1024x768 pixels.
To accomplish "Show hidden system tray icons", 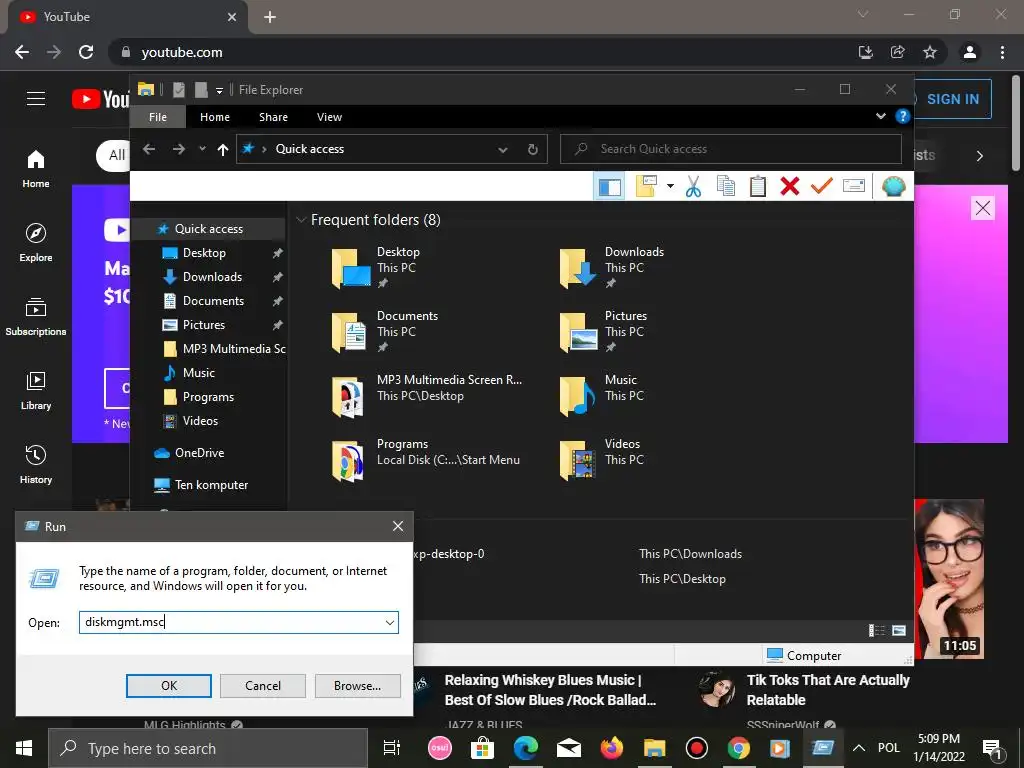I will [x=859, y=748].
